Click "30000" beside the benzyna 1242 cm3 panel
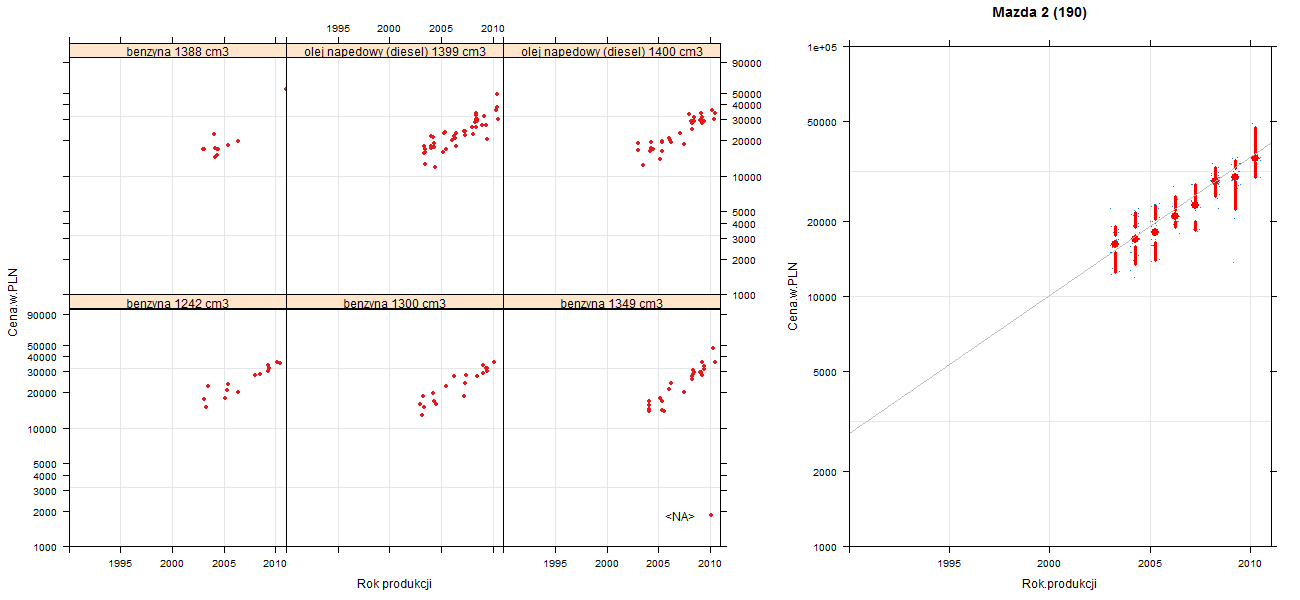1300x600 pixels. pyautogui.click(x=44, y=372)
